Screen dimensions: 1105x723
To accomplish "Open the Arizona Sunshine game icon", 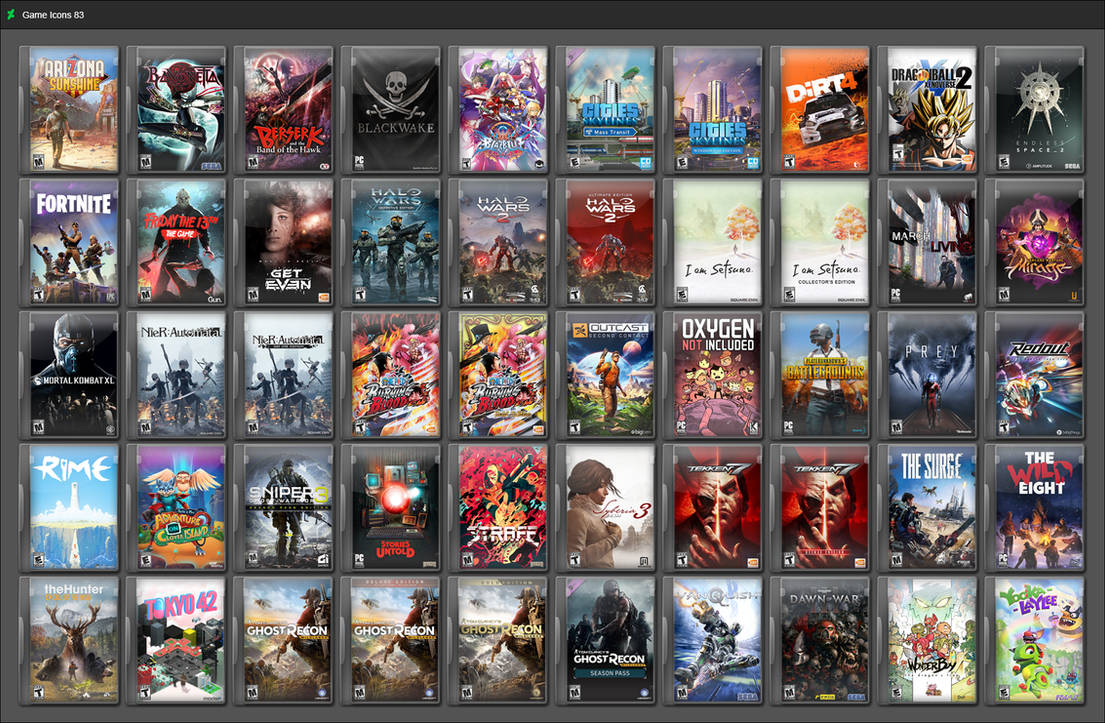I will coord(69,109).
